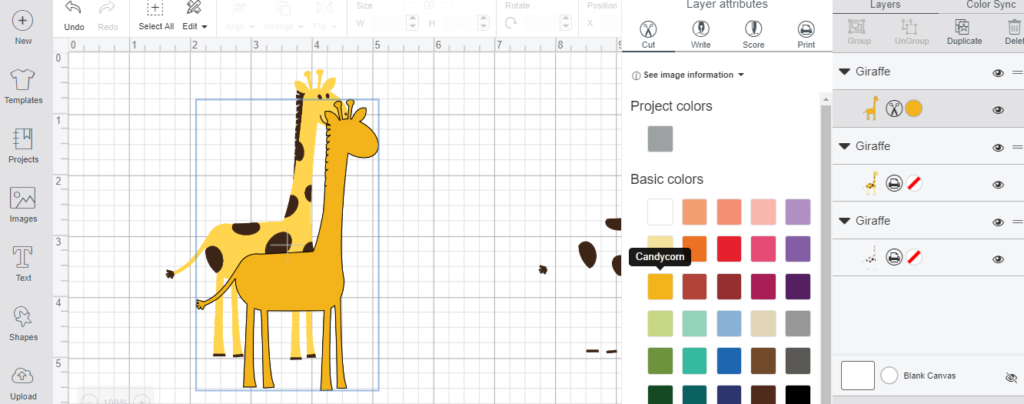Select the gray project color swatch
The width and height of the screenshot is (1024, 404).
[x=660, y=139]
